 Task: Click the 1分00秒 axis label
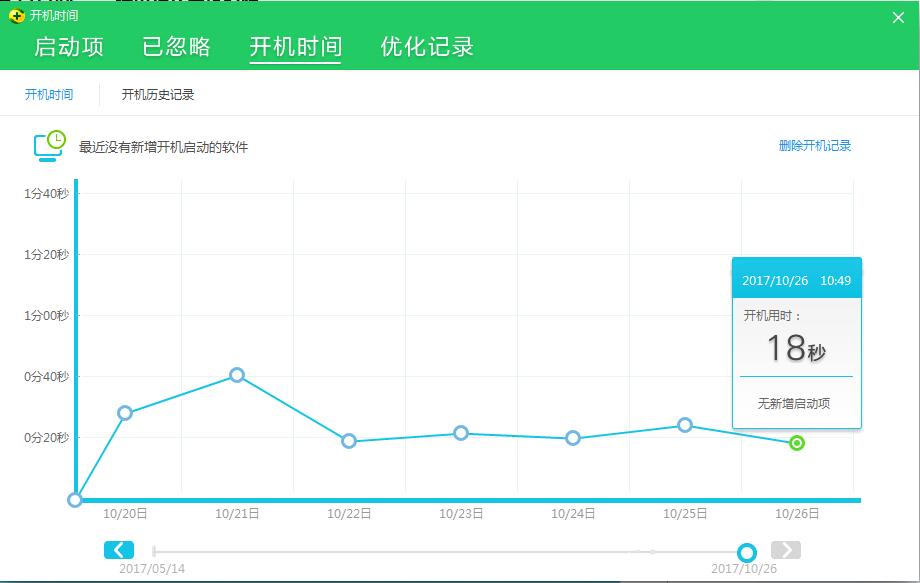pyautogui.click(x=46, y=316)
